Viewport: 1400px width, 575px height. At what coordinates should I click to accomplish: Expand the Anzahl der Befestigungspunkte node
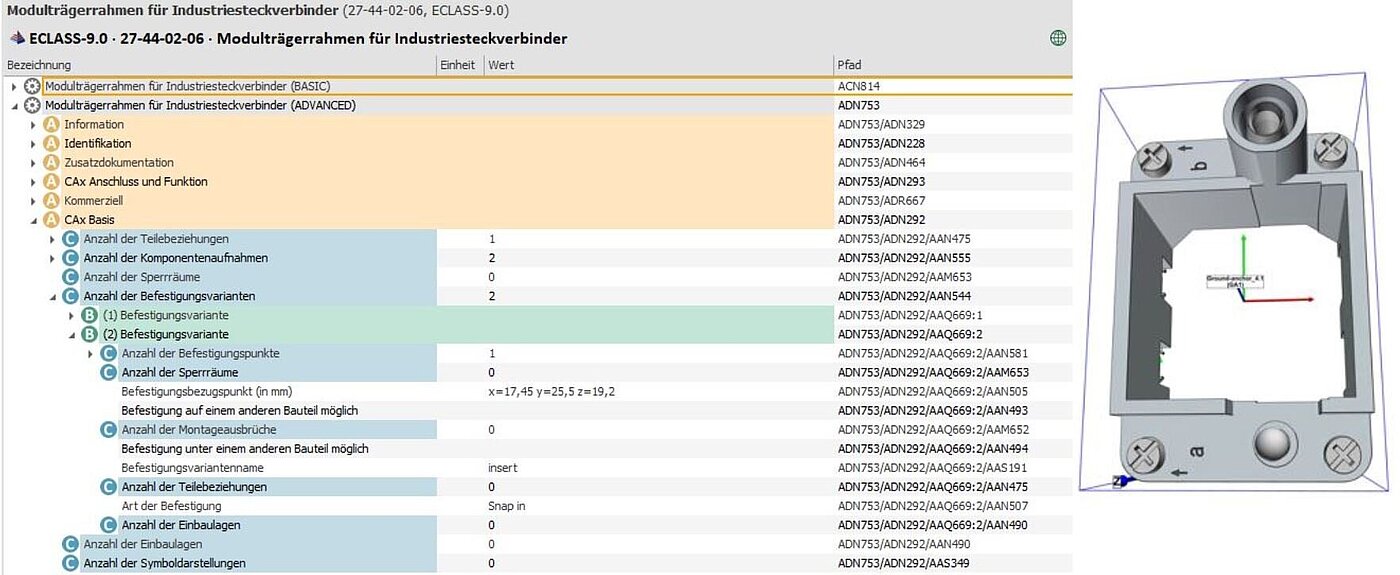pyautogui.click(x=91, y=354)
